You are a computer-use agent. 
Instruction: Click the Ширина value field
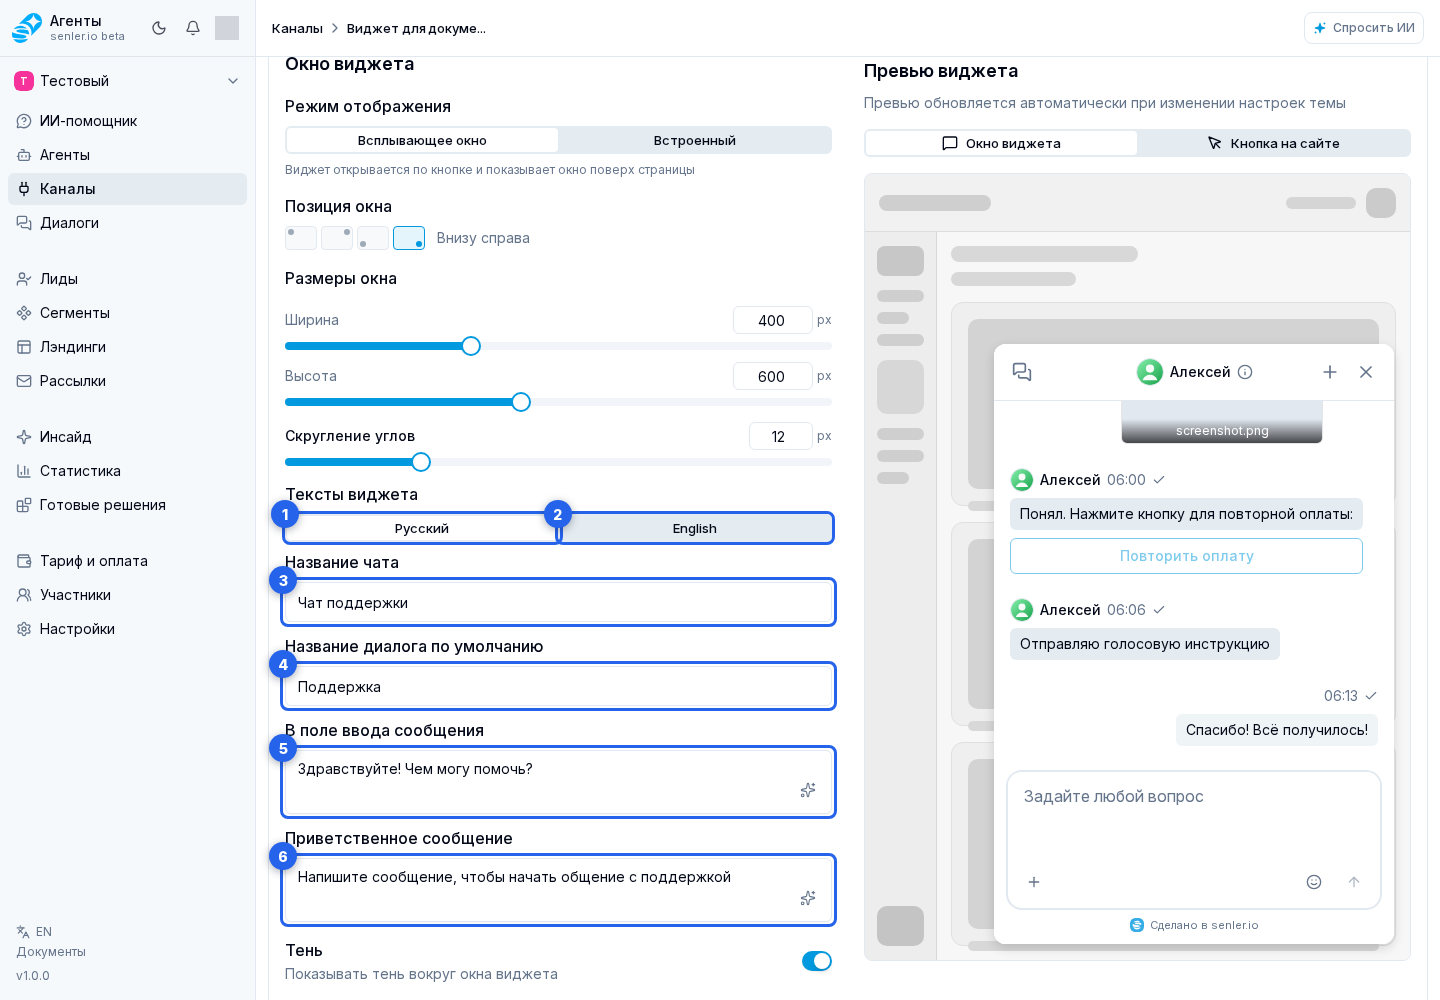pyautogui.click(x=772, y=320)
